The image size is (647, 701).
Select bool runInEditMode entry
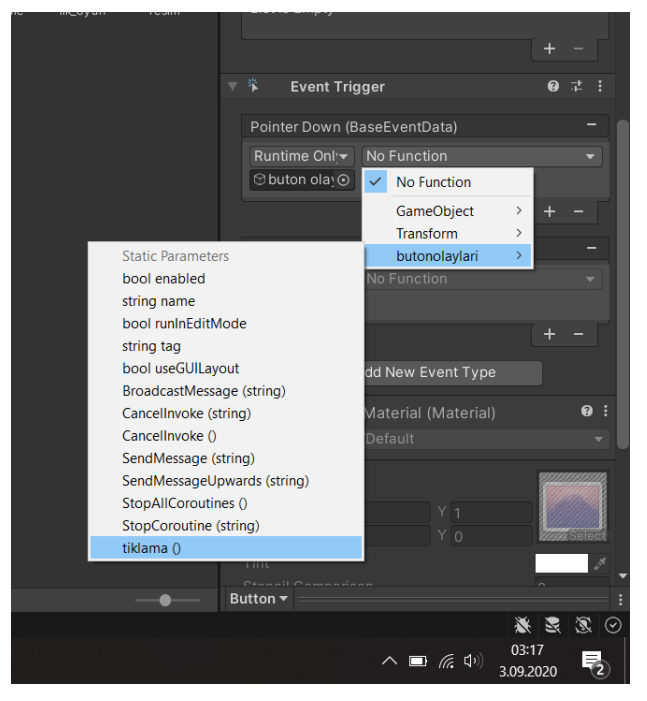click(x=184, y=324)
